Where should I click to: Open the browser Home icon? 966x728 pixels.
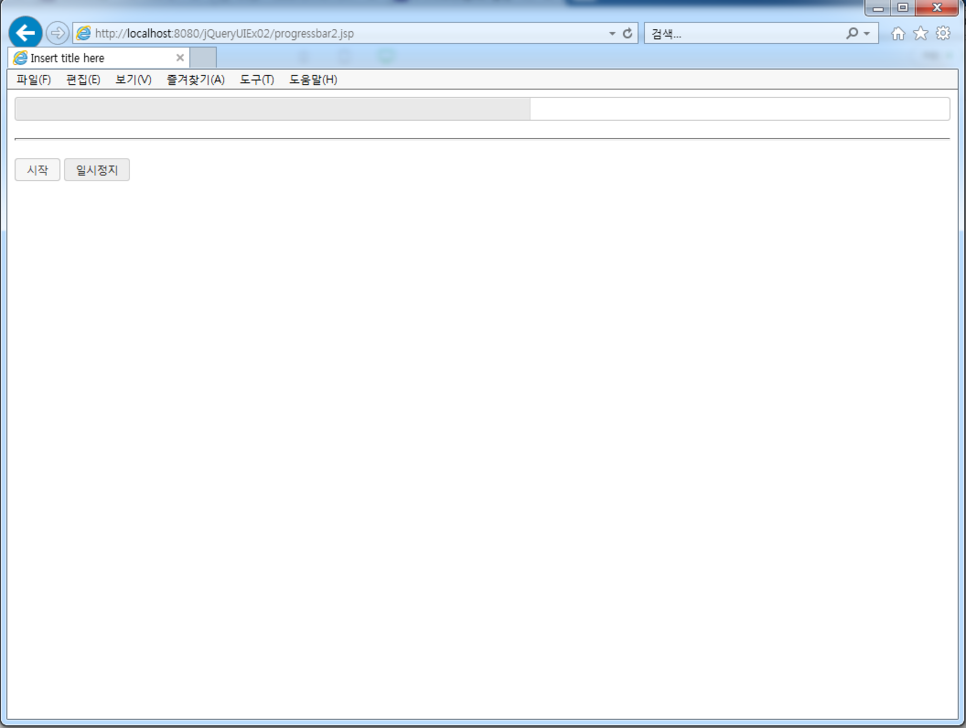[x=898, y=33]
